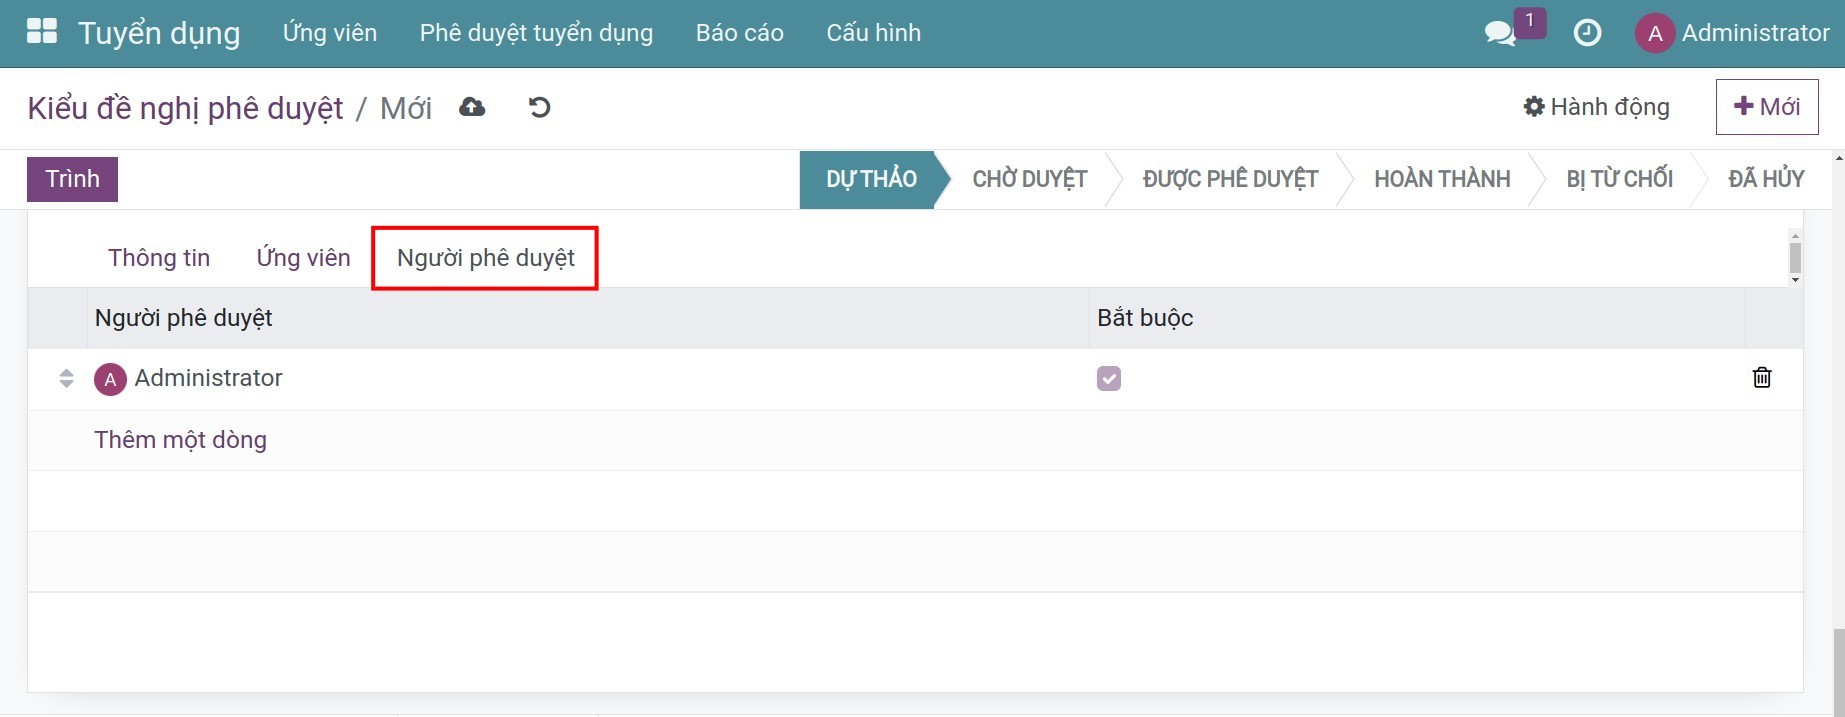Open the Ứng viên top menu
This screenshot has width=1845, height=717.
(330, 33)
